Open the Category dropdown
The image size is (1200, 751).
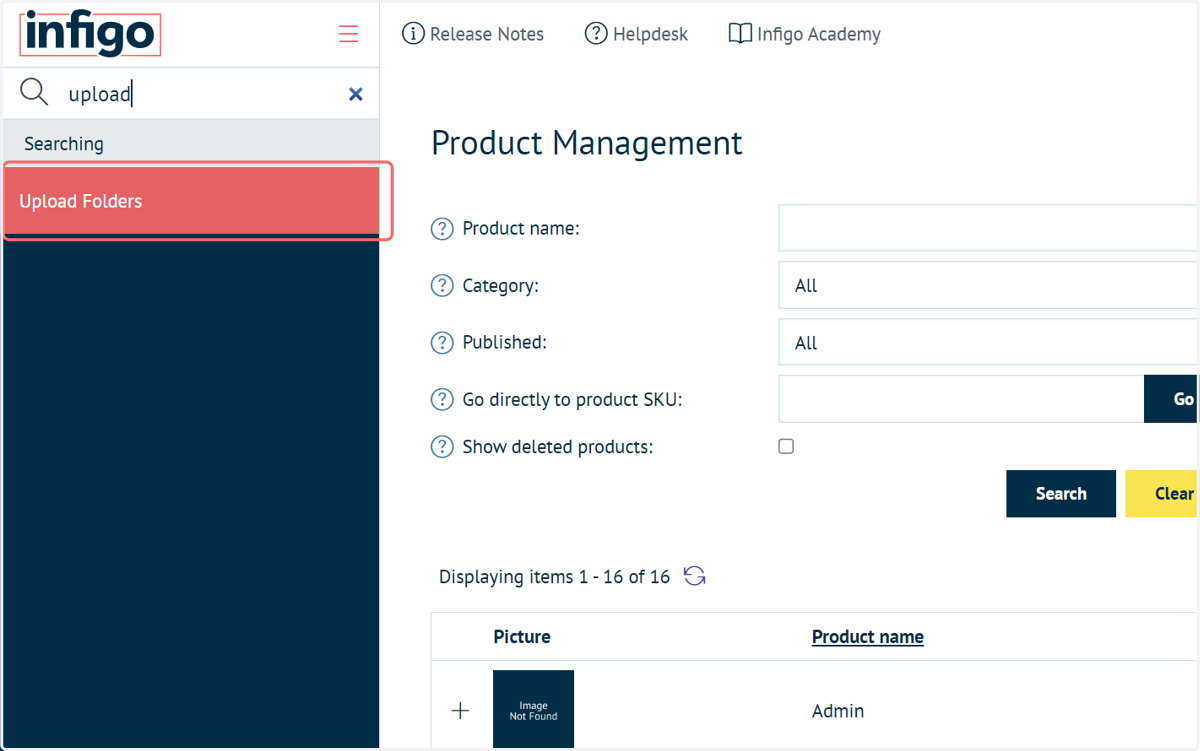click(988, 285)
